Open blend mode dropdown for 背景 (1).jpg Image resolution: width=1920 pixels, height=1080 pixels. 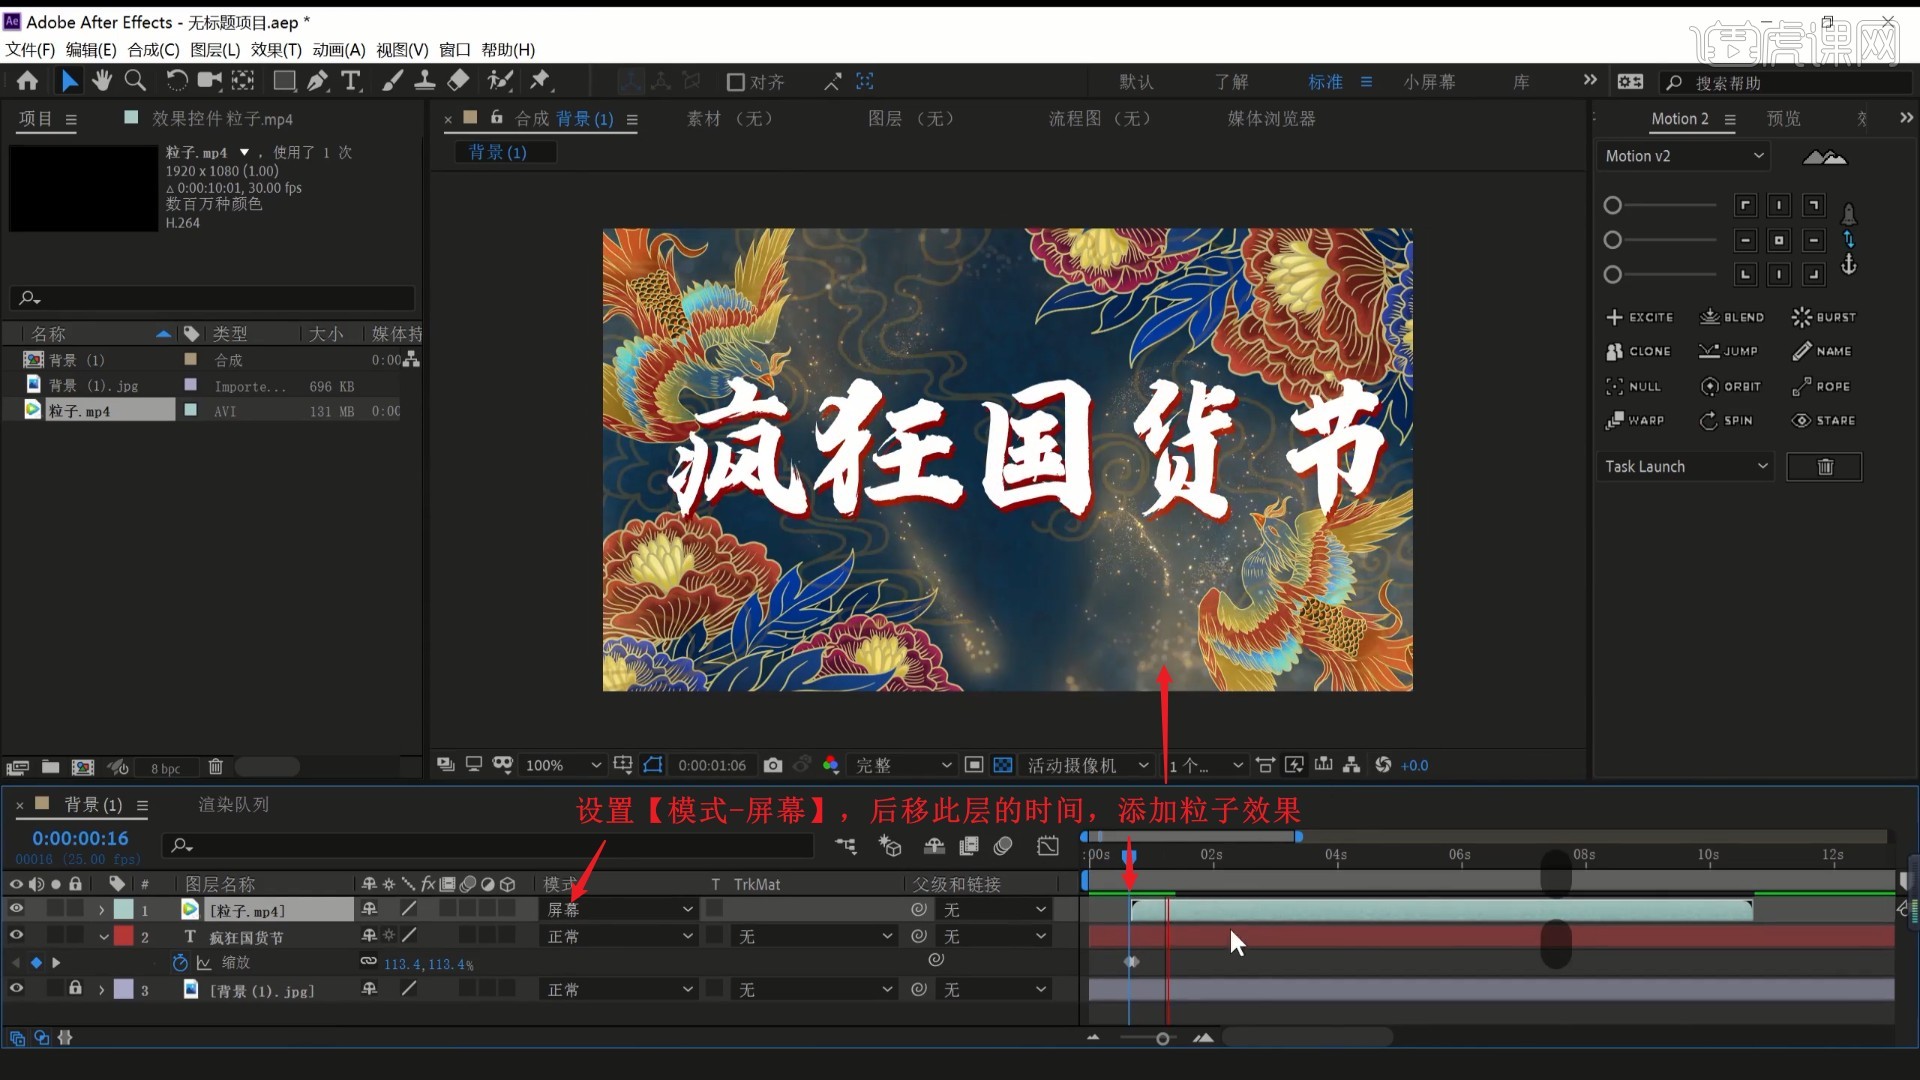coord(619,989)
